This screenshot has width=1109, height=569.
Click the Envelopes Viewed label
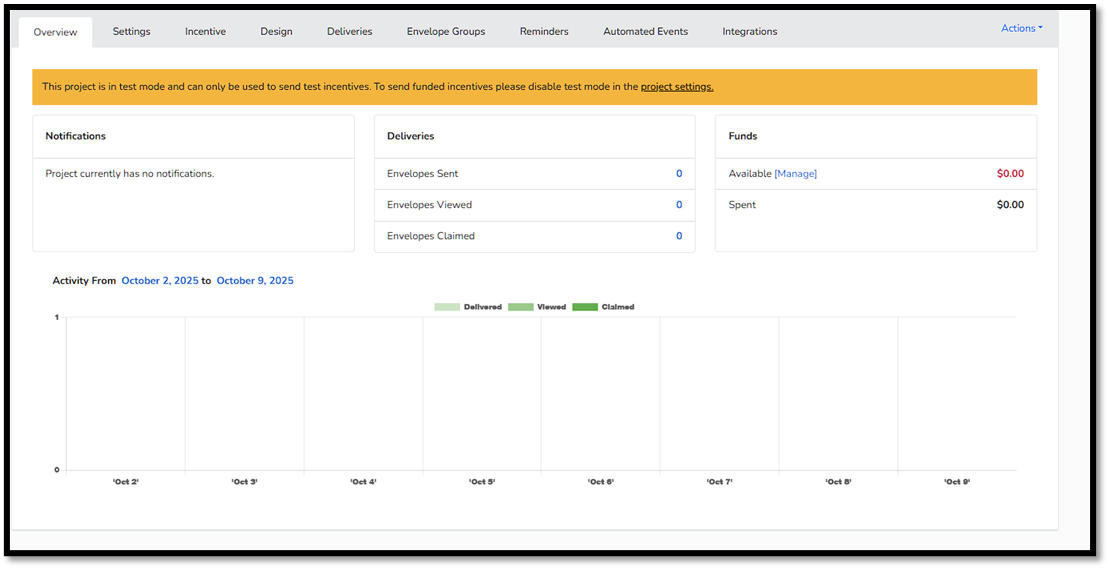pyautogui.click(x=429, y=204)
